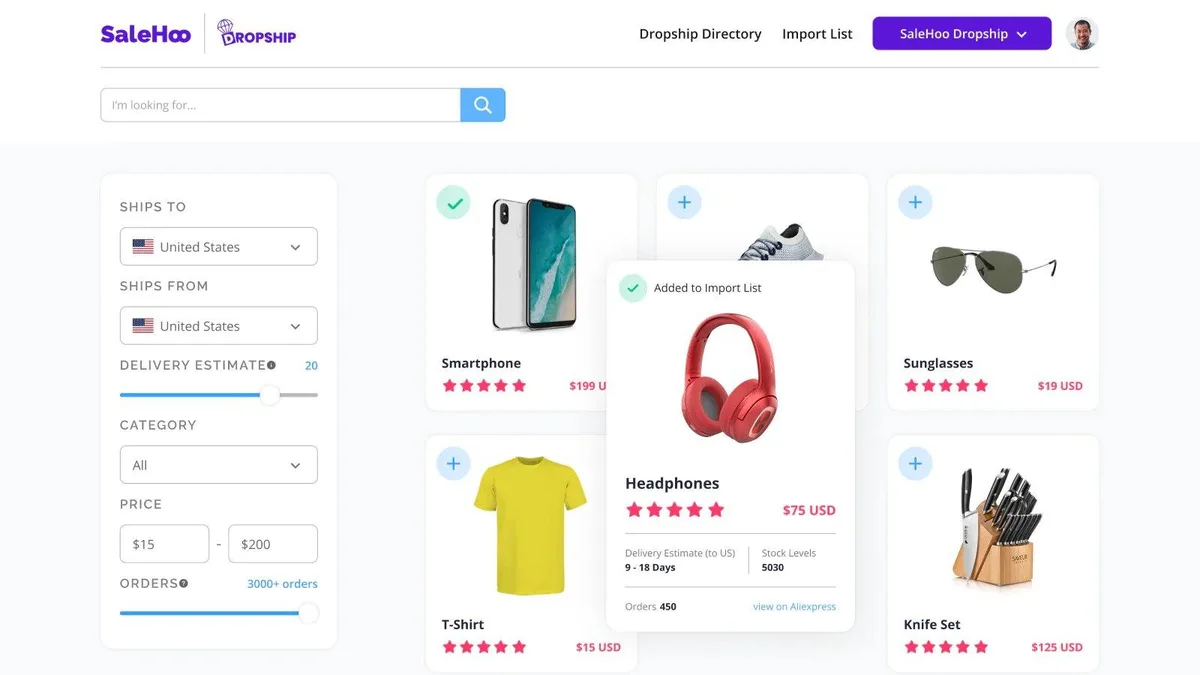Viewport: 1200px width, 675px height.
Task: Add the Knife Set with plus icon
Action: (915, 463)
